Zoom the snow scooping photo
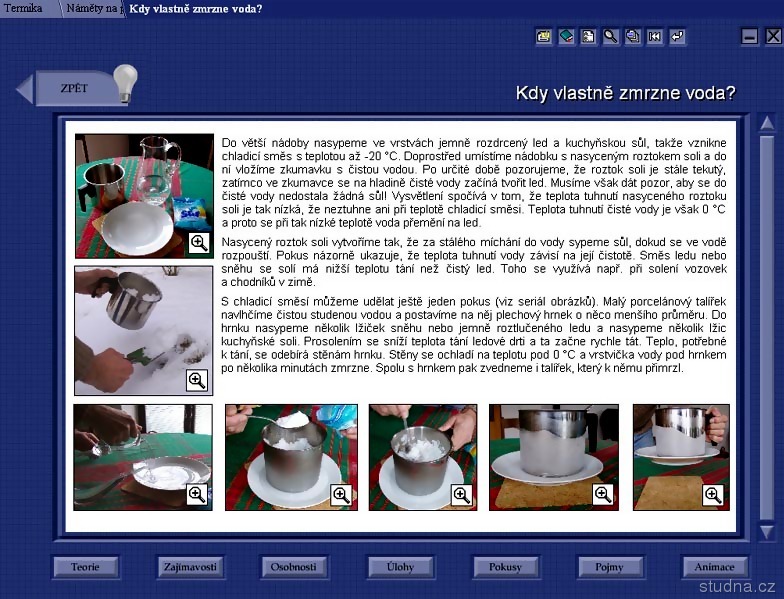The image size is (784, 599). 196,380
